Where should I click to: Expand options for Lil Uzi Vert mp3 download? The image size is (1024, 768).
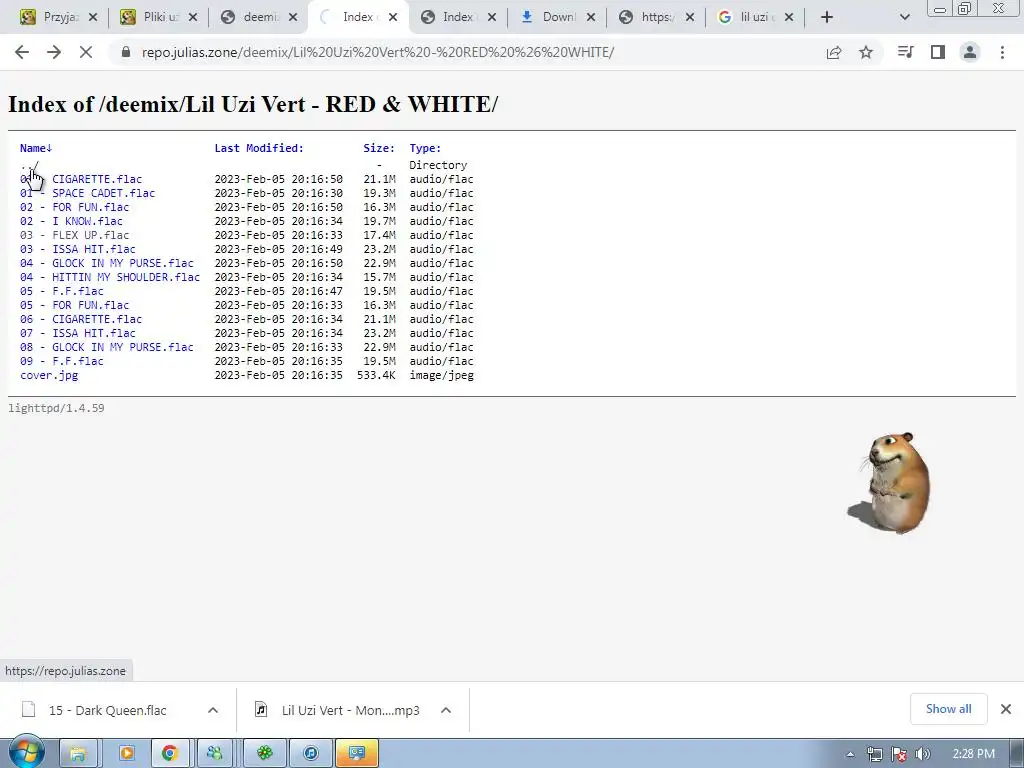tap(446, 710)
